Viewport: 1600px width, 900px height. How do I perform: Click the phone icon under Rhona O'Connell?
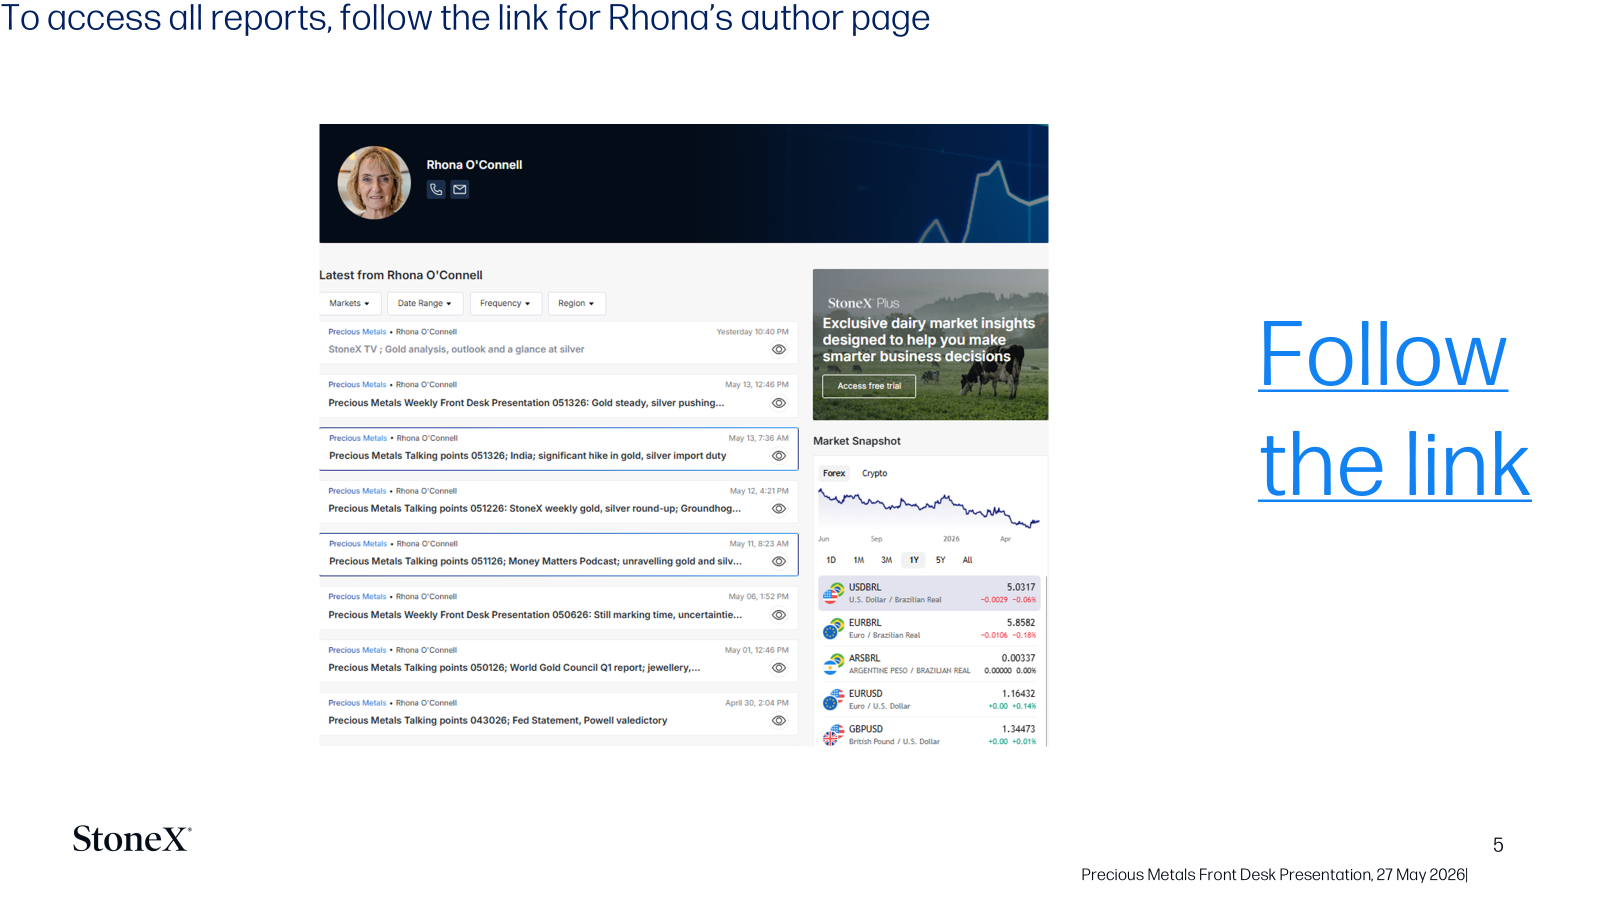point(436,189)
